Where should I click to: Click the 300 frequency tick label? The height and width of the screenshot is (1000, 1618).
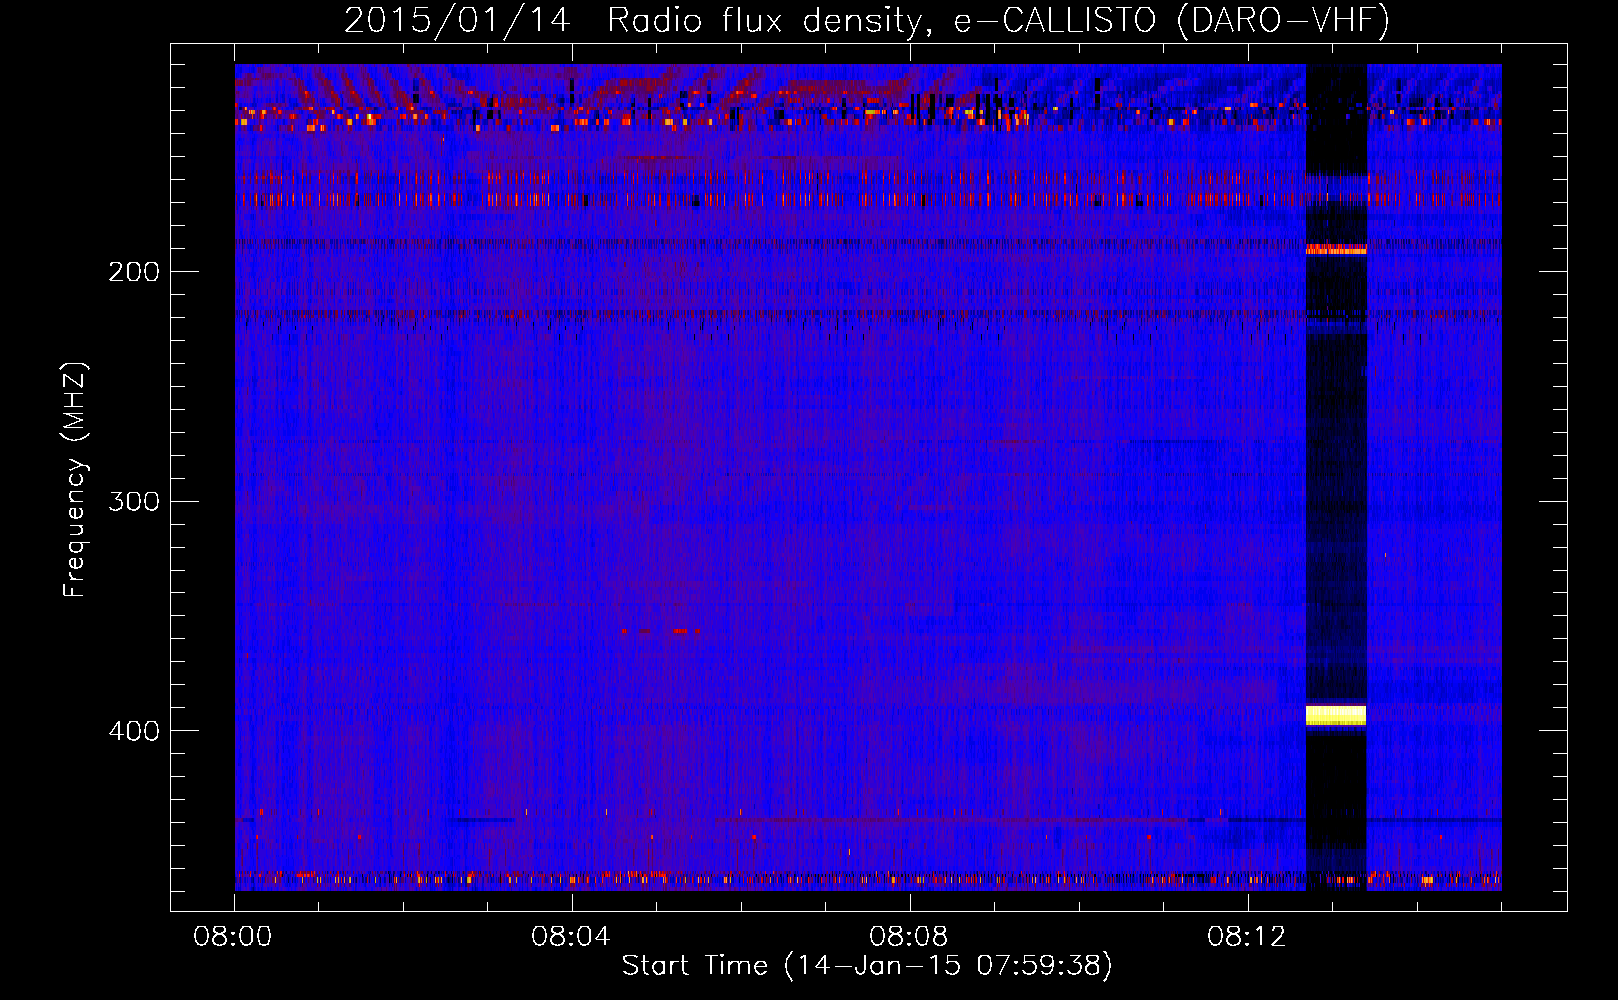[134, 501]
